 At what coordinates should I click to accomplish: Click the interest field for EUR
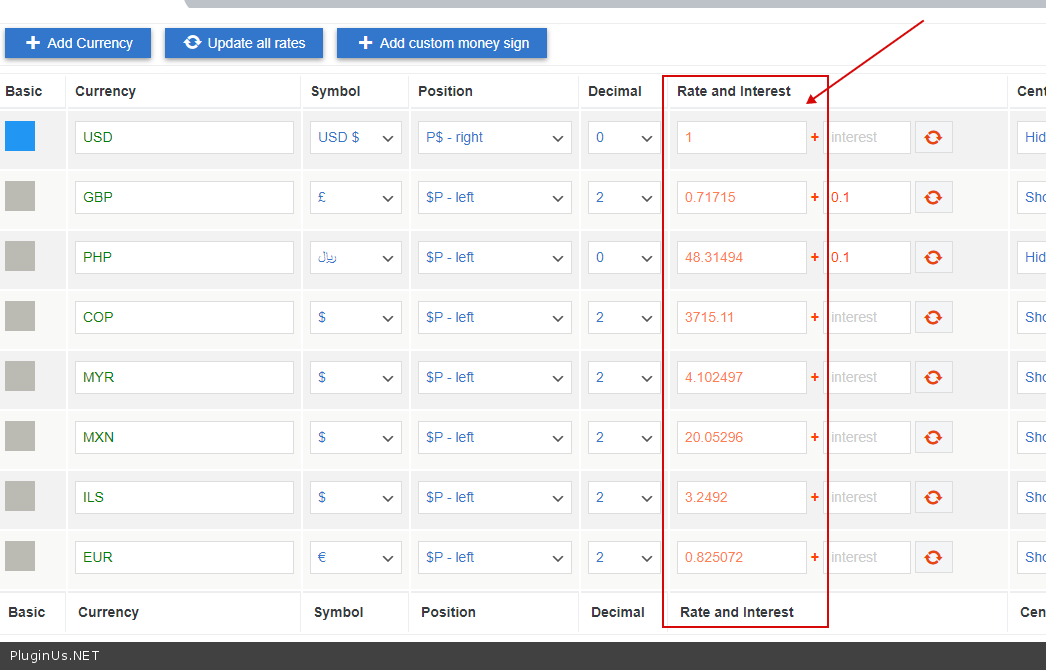(866, 557)
